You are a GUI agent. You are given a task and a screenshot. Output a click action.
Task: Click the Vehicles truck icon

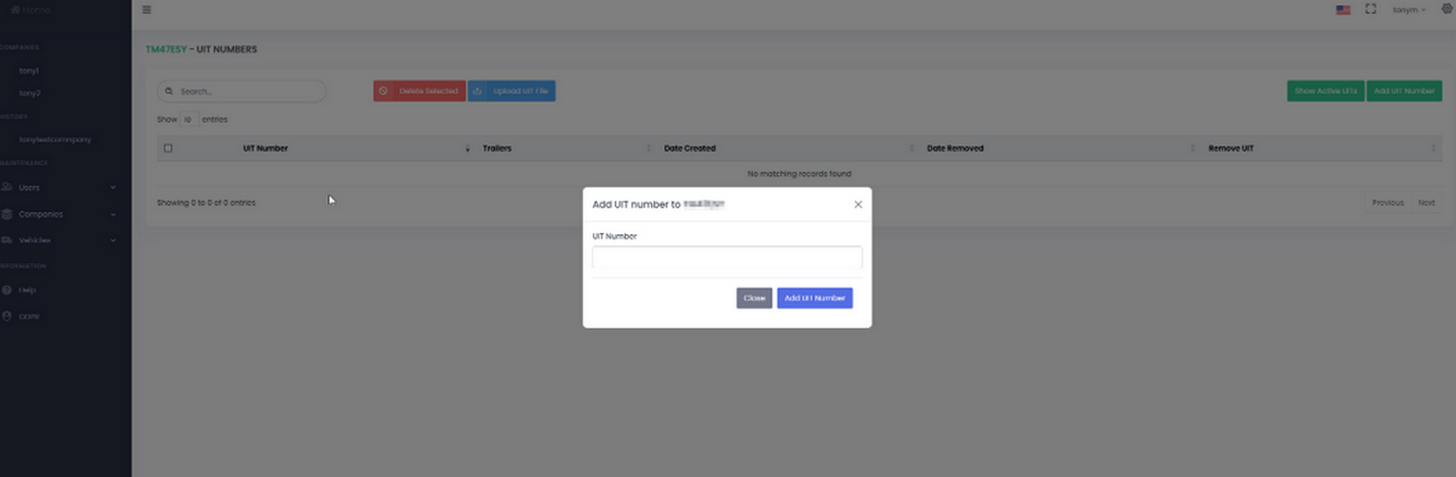click(x=8, y=240)
